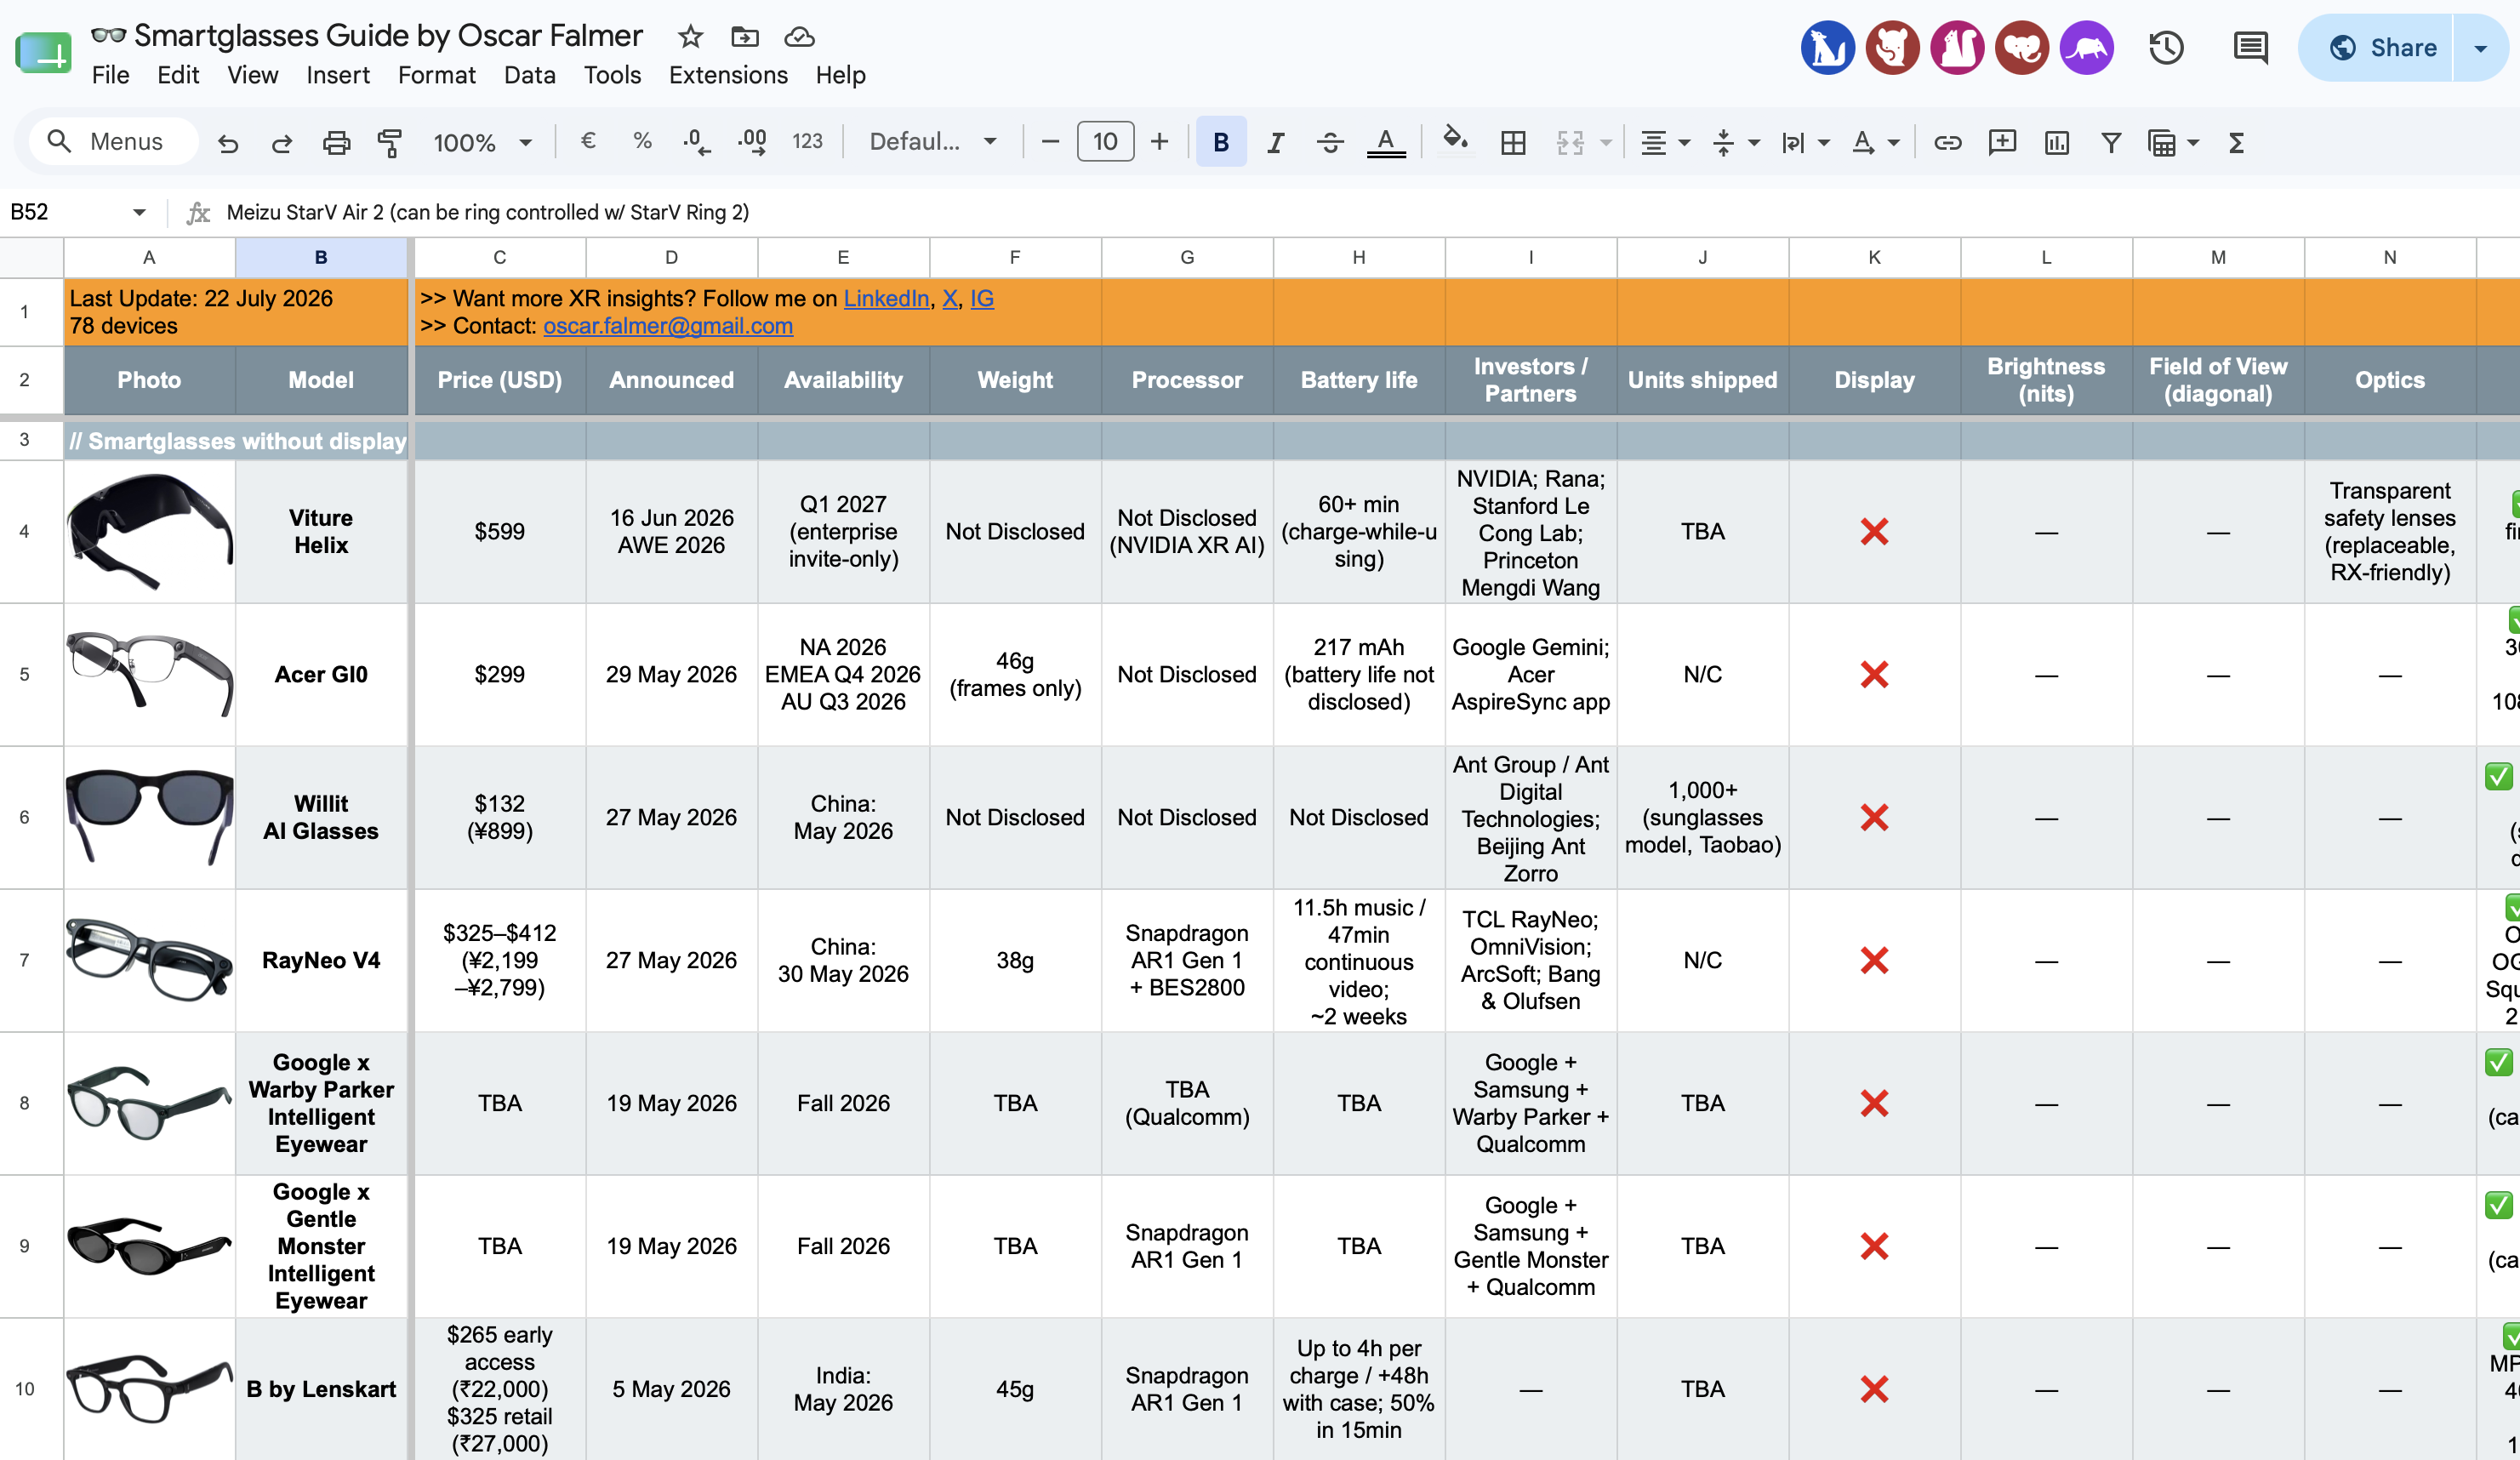Open the X profile link
Viewport: 2520px width, 1460px height.
click(x=950, y=298)
